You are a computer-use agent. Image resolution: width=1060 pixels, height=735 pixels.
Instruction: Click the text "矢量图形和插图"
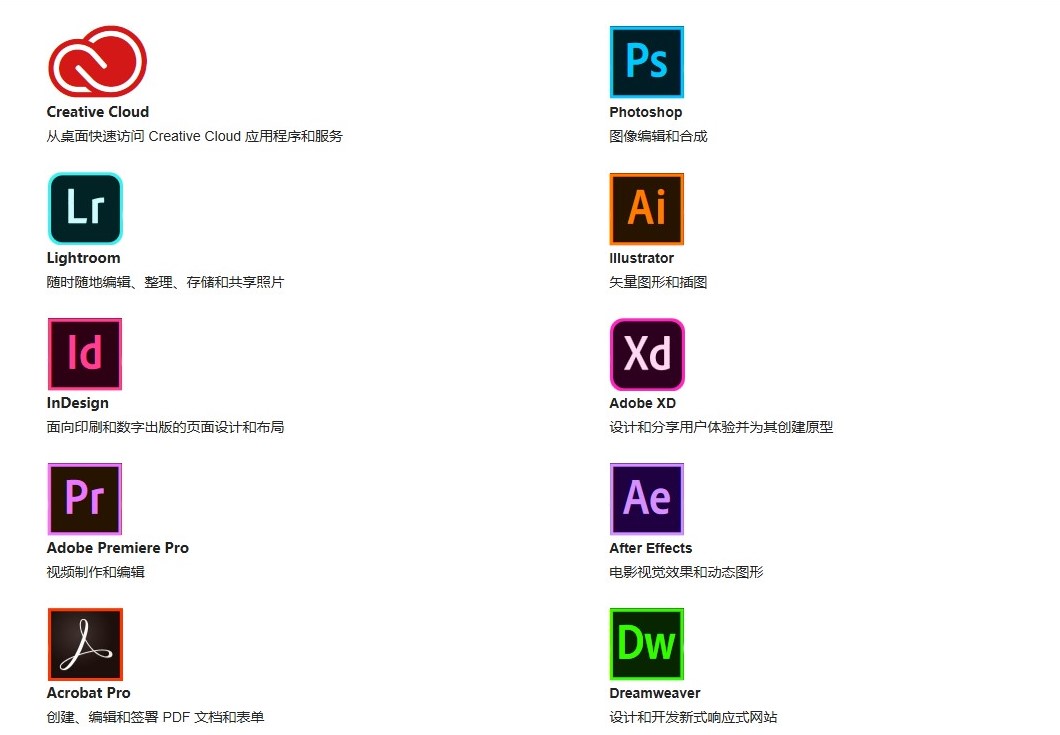tap(658, 283)
